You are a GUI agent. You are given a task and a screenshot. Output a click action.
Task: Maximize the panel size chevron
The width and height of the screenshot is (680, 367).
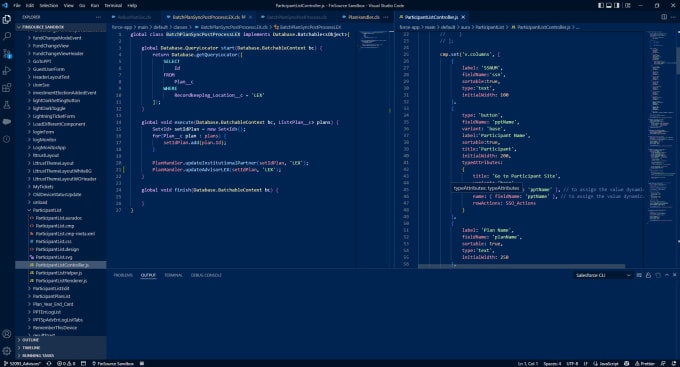point(667,275)
